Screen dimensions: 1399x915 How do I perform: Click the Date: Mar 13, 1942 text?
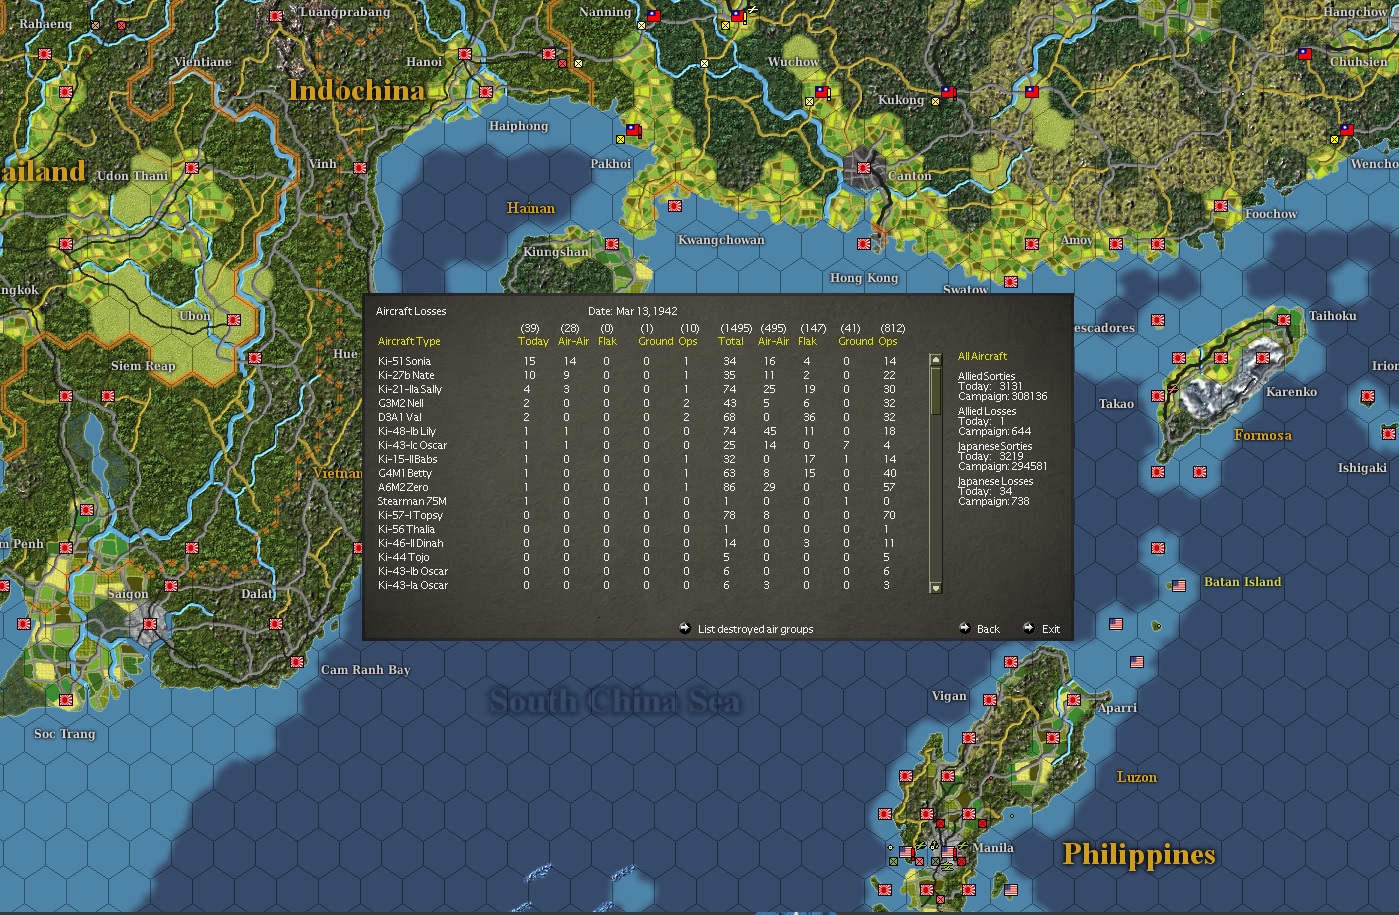[633, 311]
